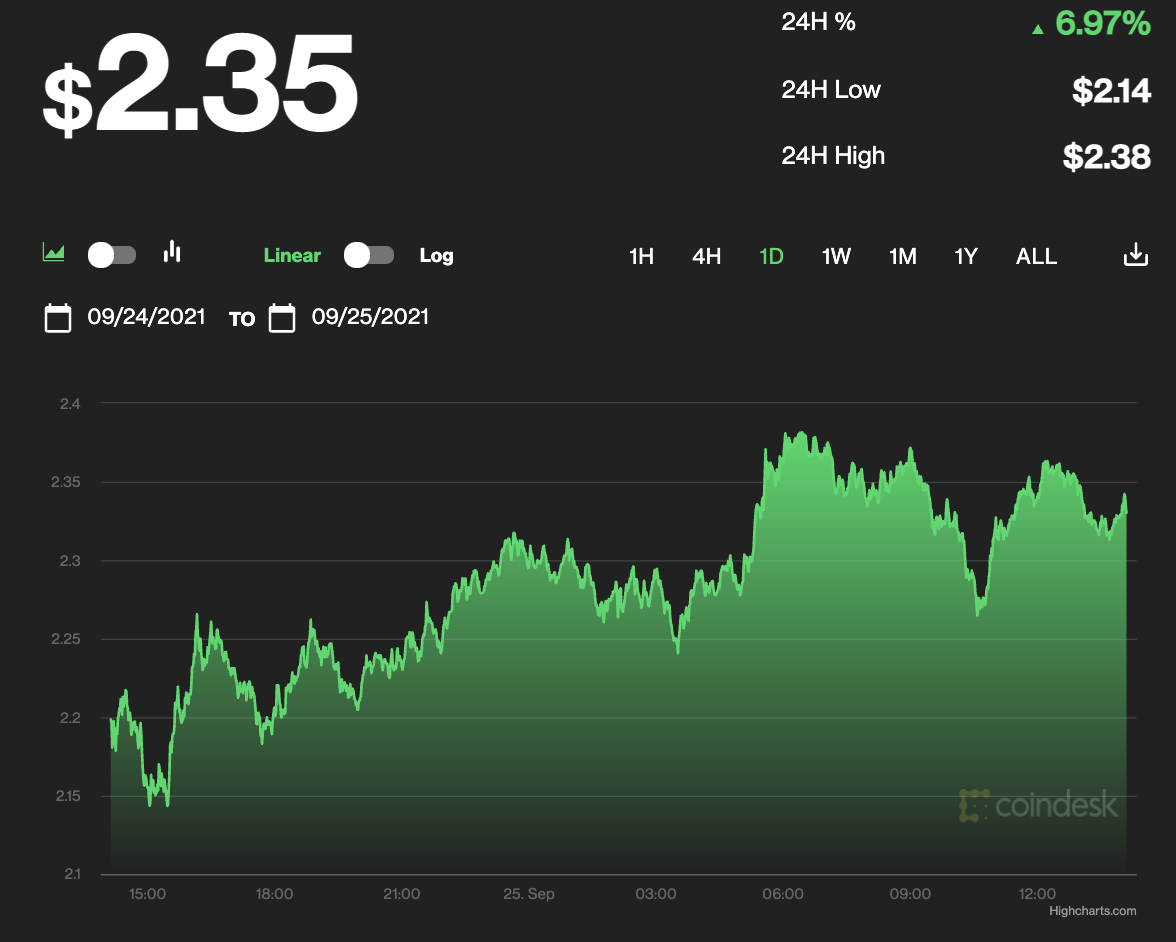The width and height of the screenshot is (1176, 942).
Task: Edit the 09/25/2021 end date field
Action: coord(370,317)
